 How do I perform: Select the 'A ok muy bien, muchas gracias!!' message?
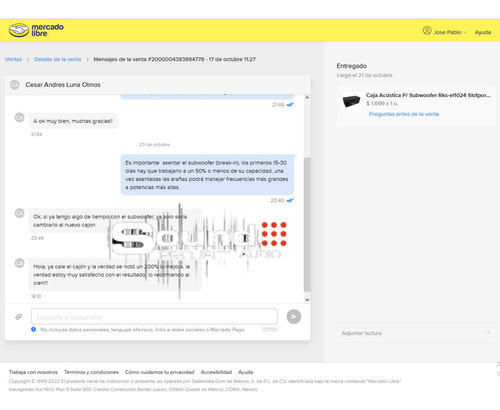click(73, 121)
